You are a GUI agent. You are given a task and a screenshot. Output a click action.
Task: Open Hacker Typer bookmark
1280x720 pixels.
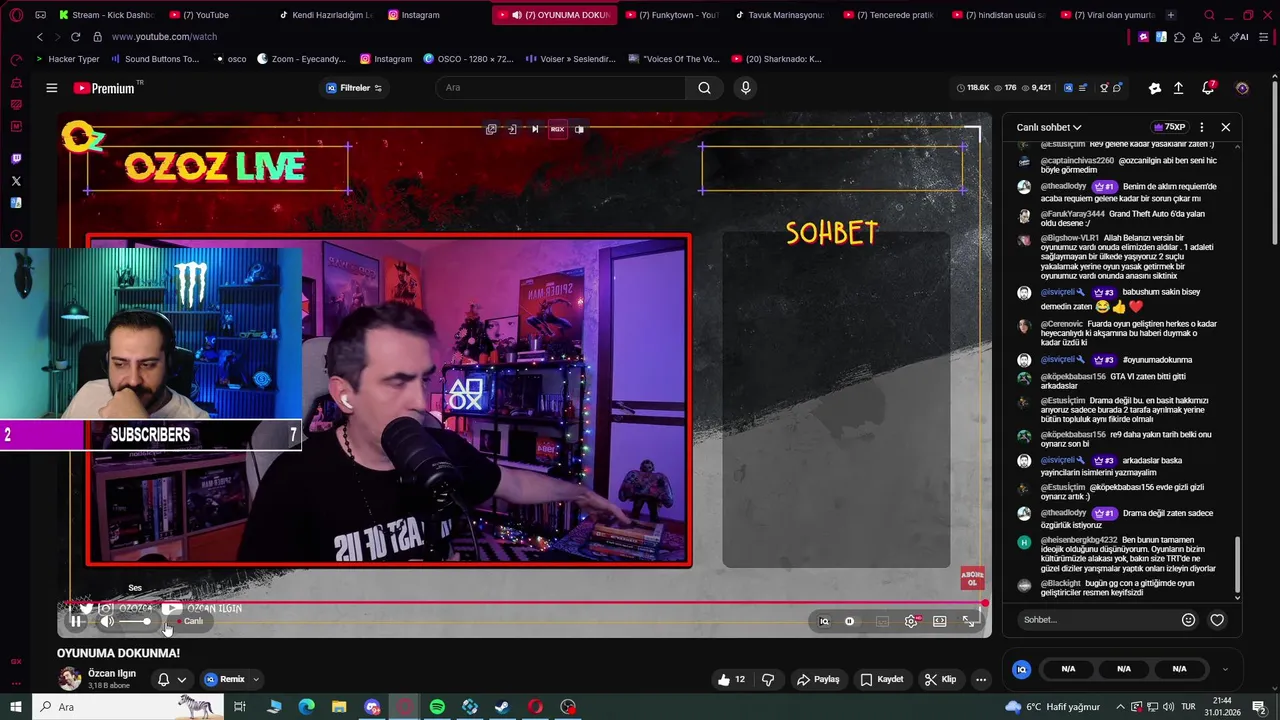tap(67, 59)
